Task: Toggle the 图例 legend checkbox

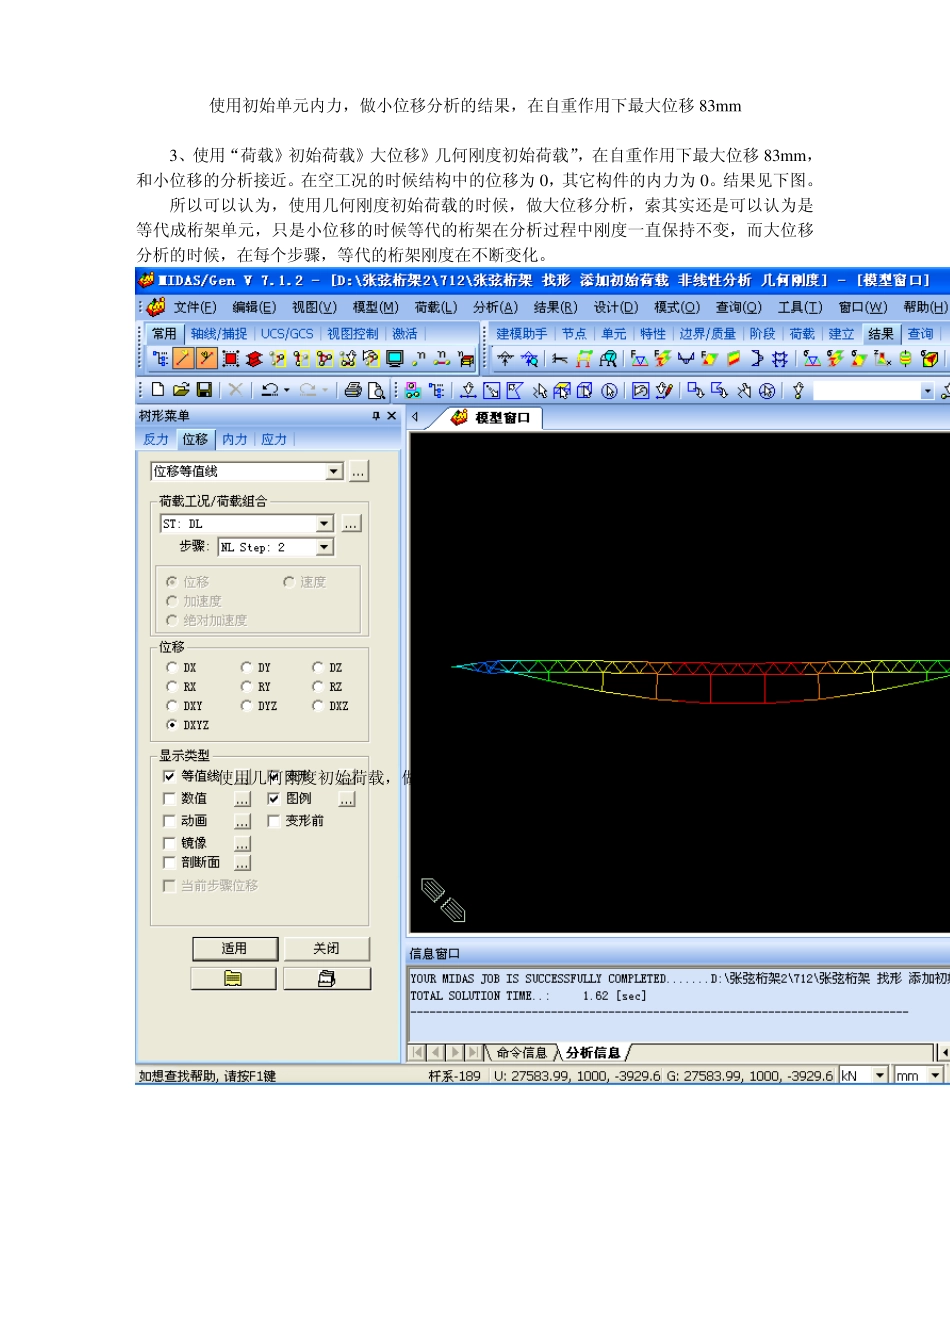Action: (273, 798)
